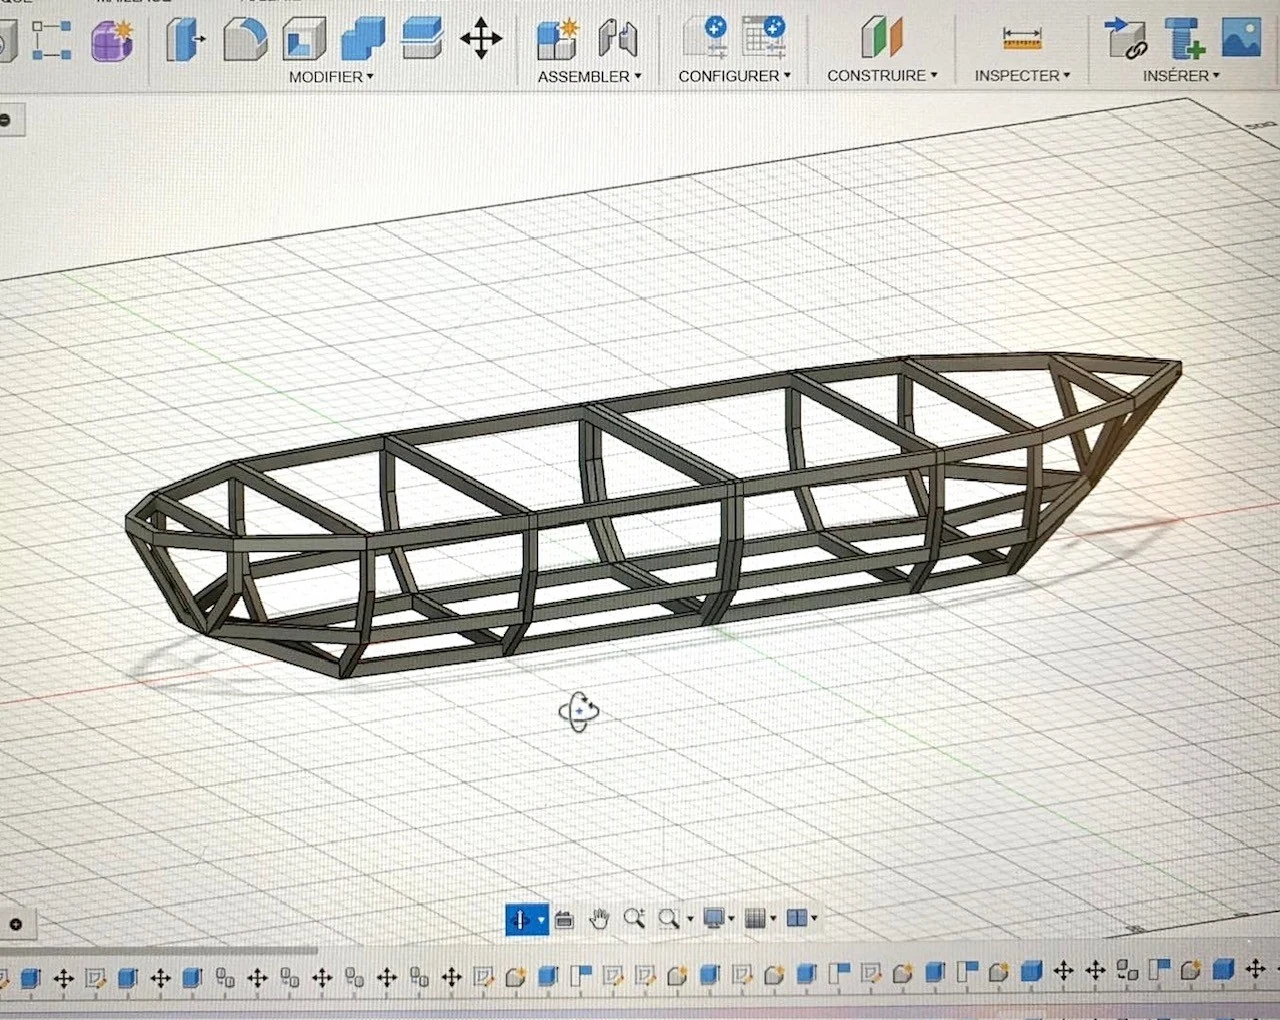Click the Look At camera icon
The width and height of the screenshot is (1280, 1020).
tap(564, 919)
